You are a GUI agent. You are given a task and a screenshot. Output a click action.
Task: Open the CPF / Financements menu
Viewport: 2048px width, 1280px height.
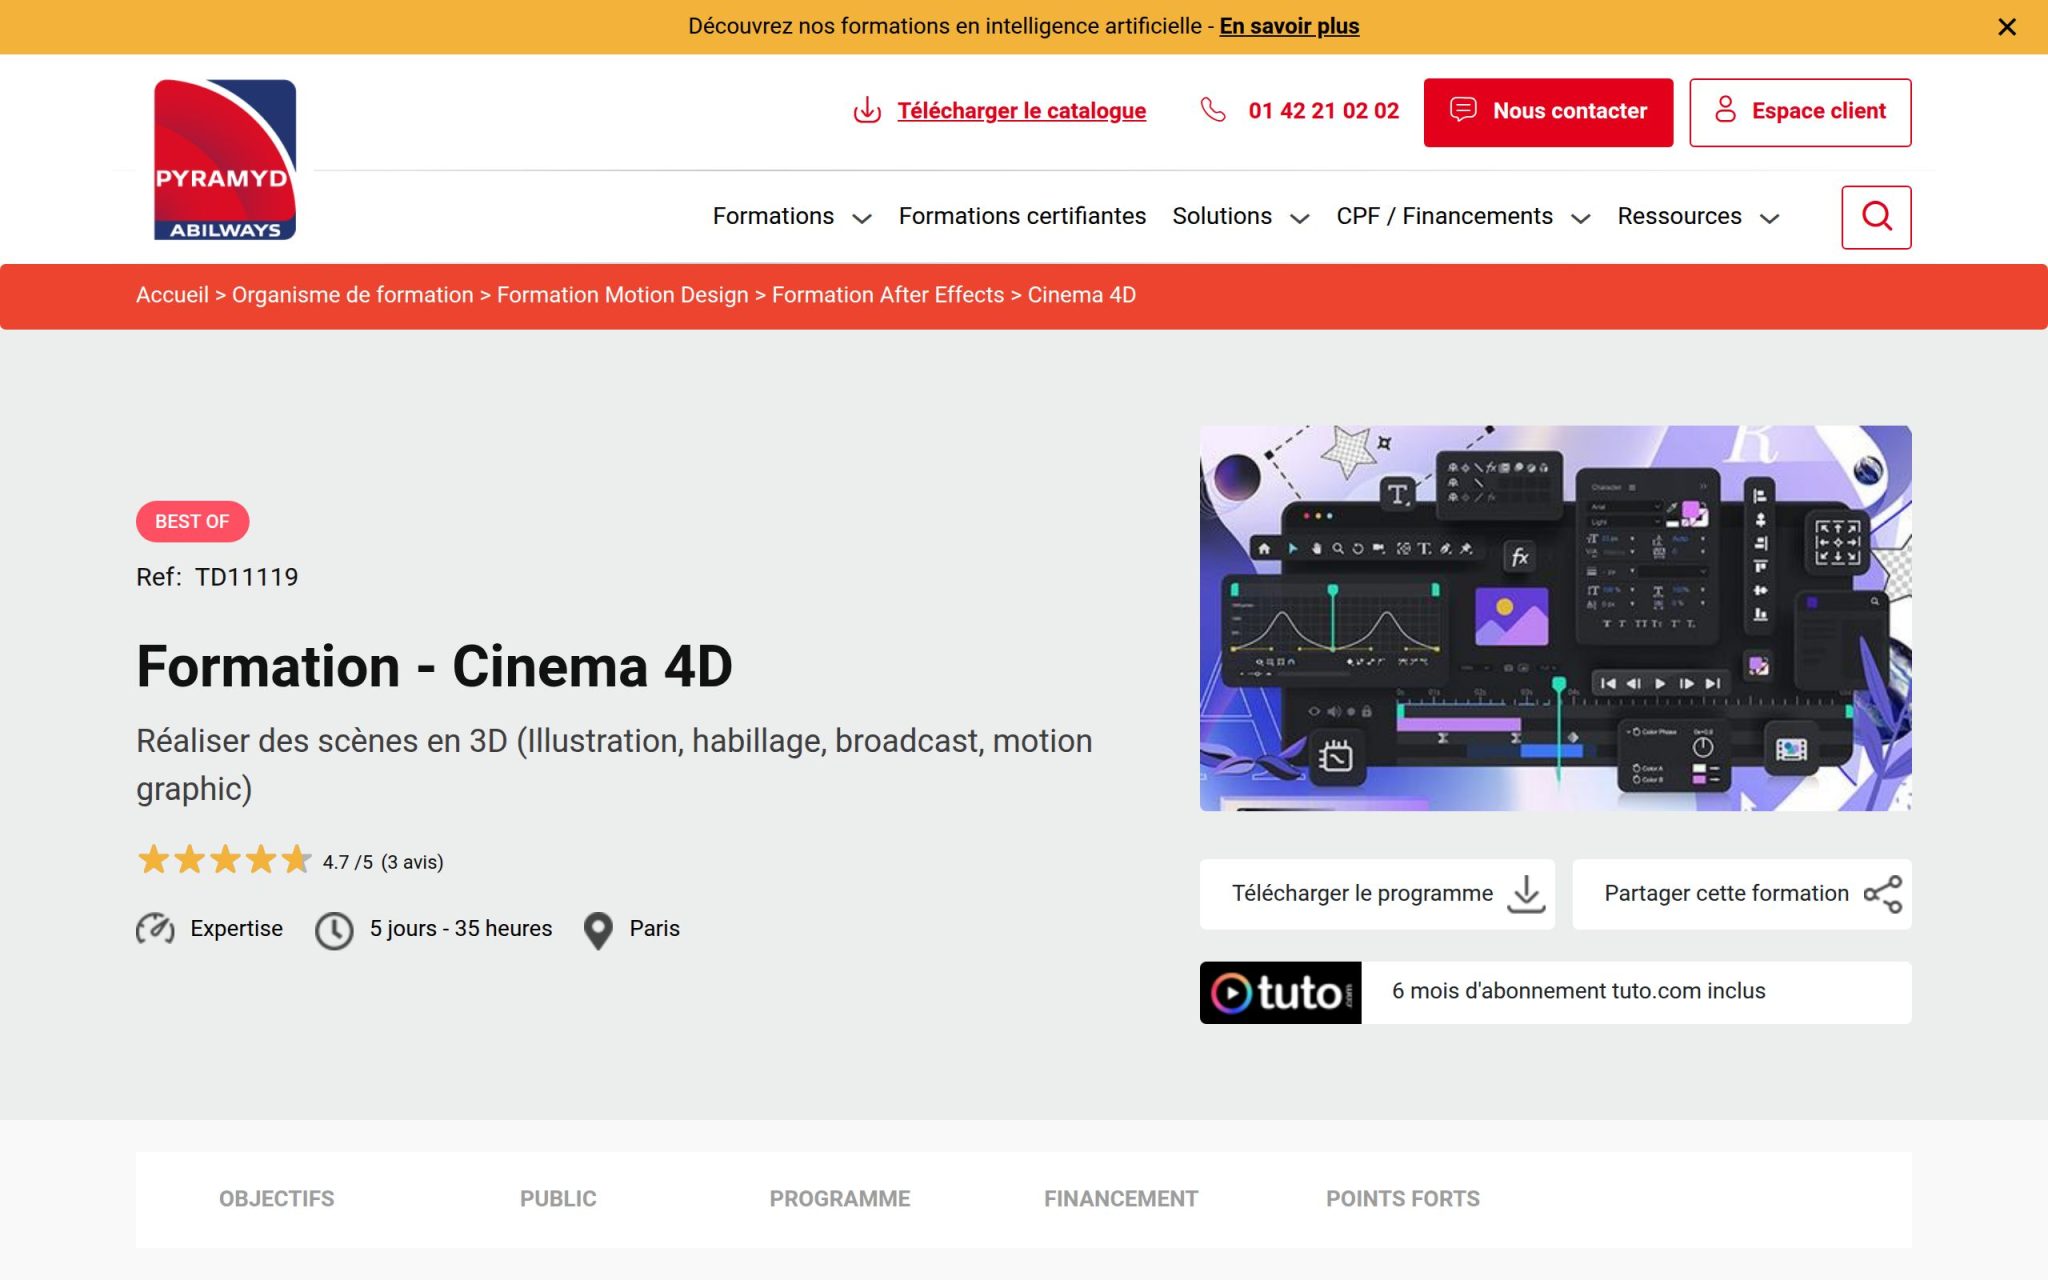pos(1444,216)
